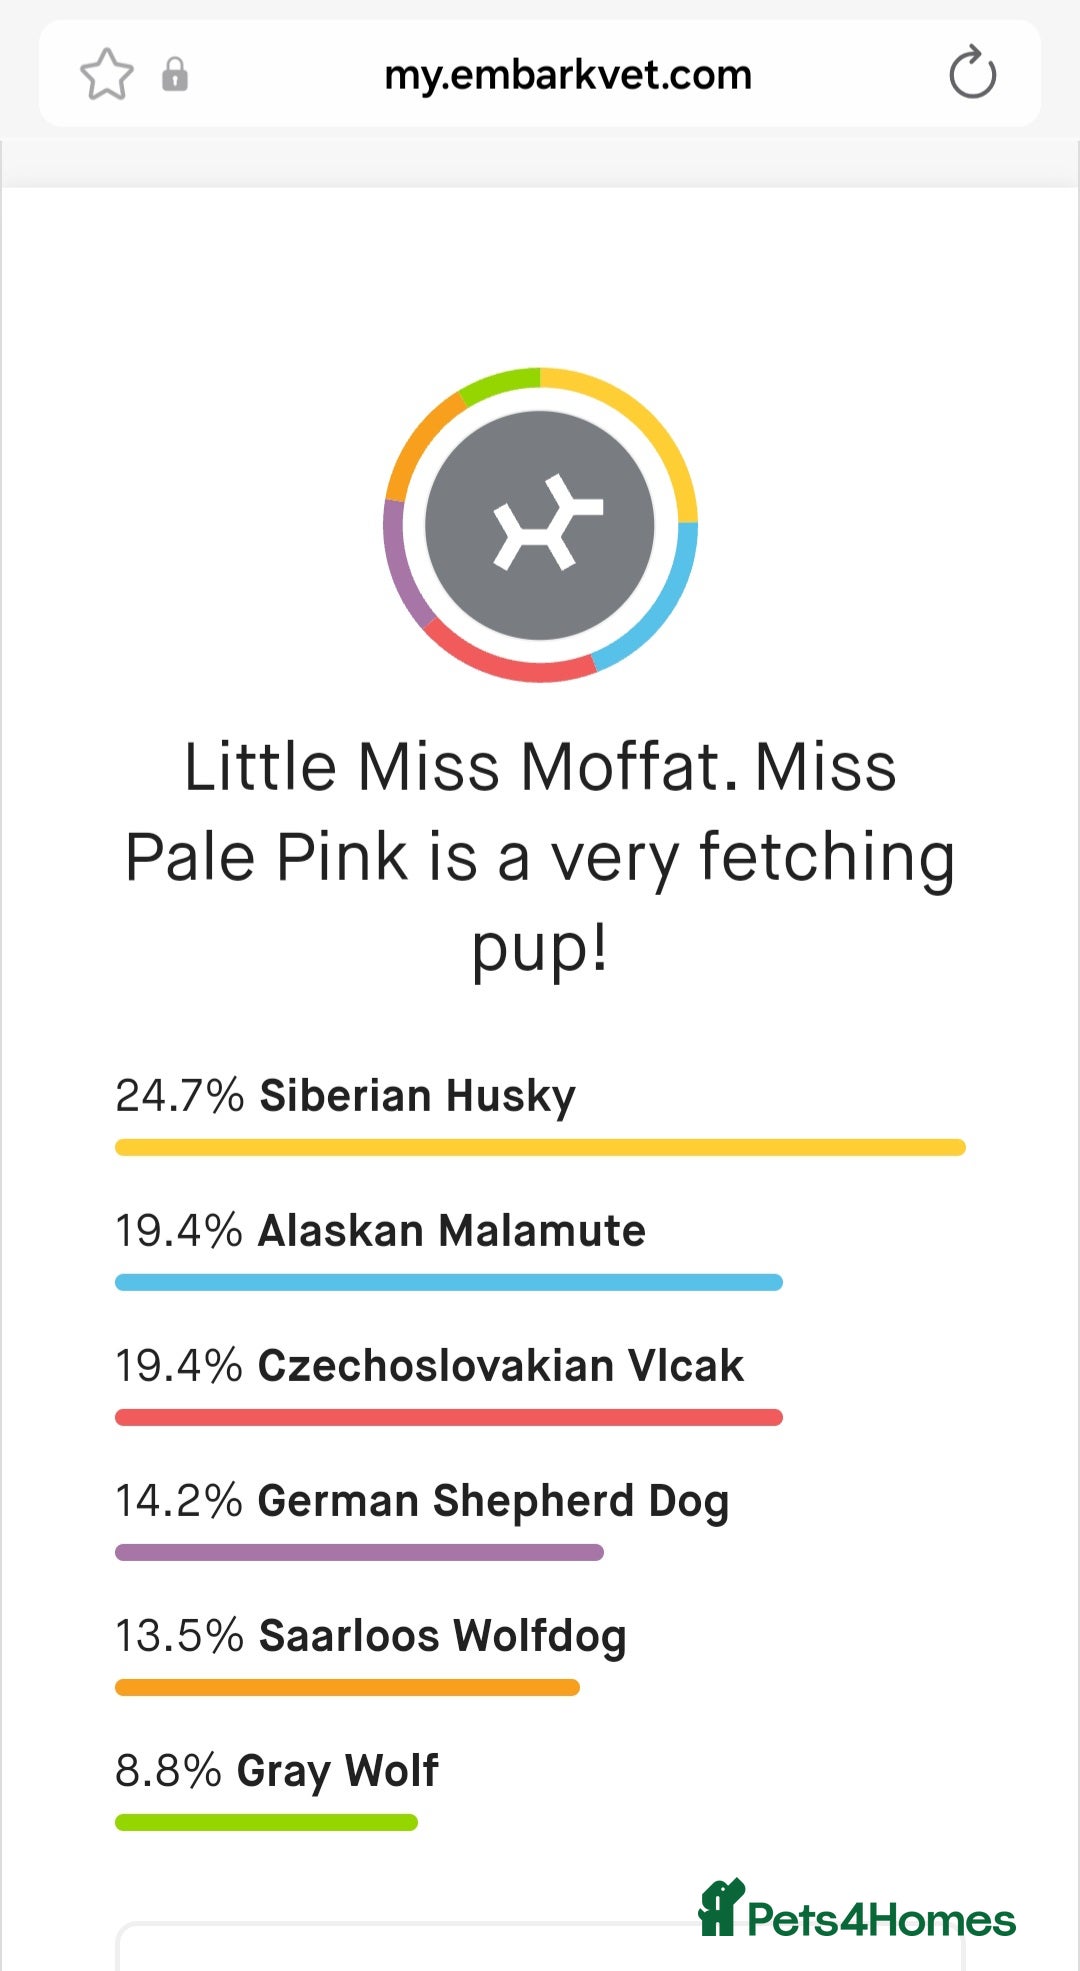This screenshot has height=1971, width=1080.
Task: Click the green segment of breed ring
Action: 500,380
